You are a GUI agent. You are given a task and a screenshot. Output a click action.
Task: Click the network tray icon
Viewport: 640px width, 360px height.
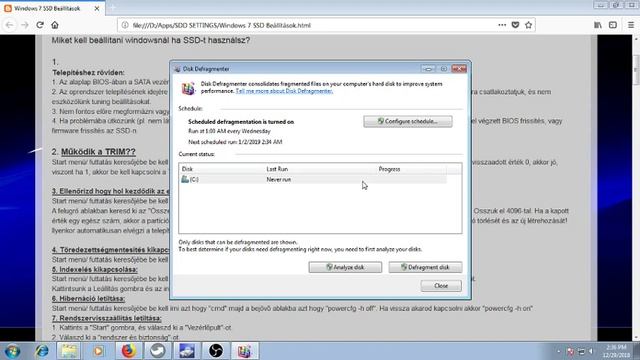tap(581, 351)
